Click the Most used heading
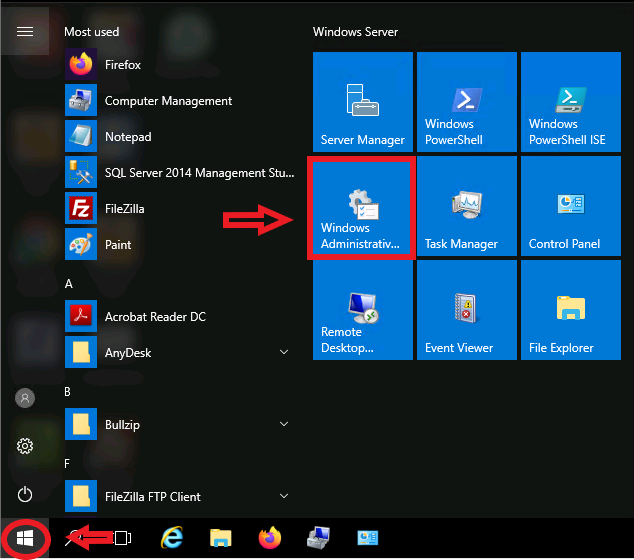The image size is (634, 560). (x=92, y=32)
